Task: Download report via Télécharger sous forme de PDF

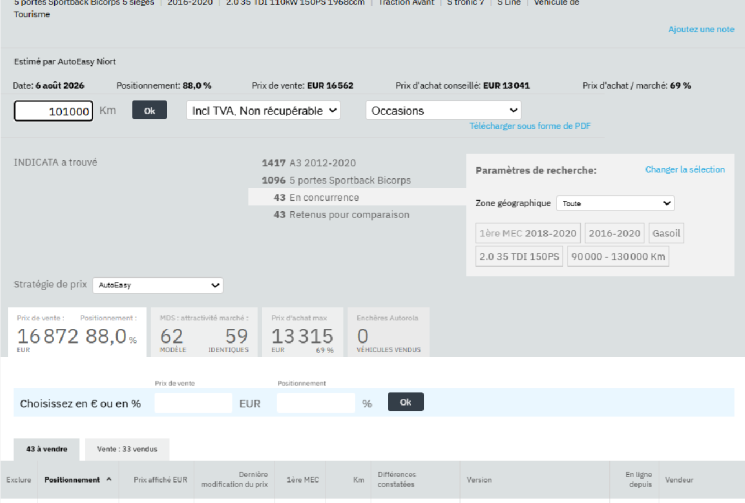Action: tap(530, 126)
